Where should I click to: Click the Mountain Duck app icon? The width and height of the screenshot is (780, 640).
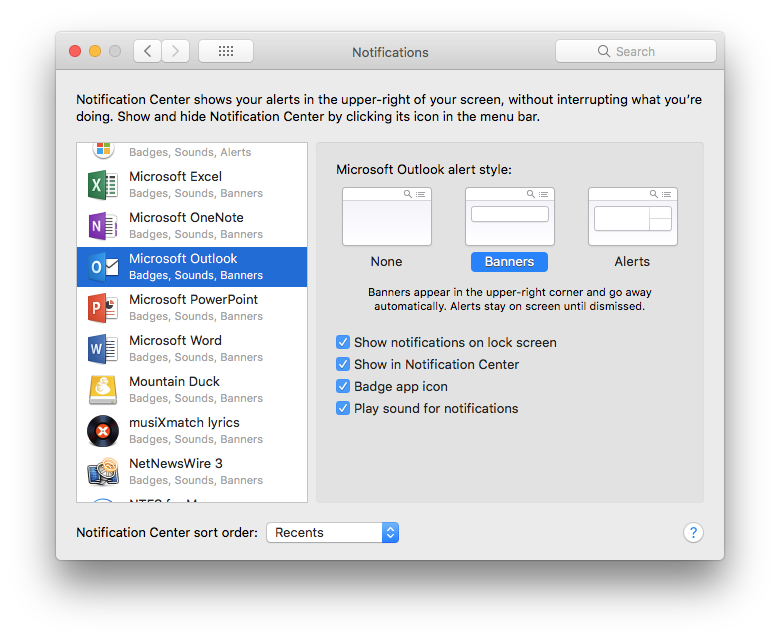pyautogui.click(x=103, y=390)
